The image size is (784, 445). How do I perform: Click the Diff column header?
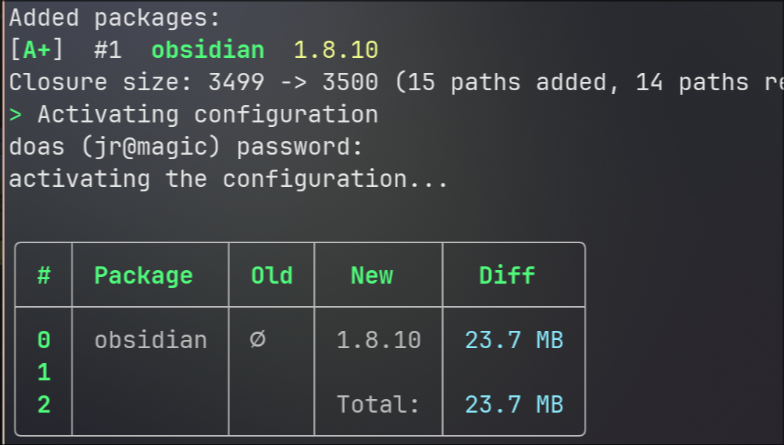pyautogui.click(x=507, y=276)
